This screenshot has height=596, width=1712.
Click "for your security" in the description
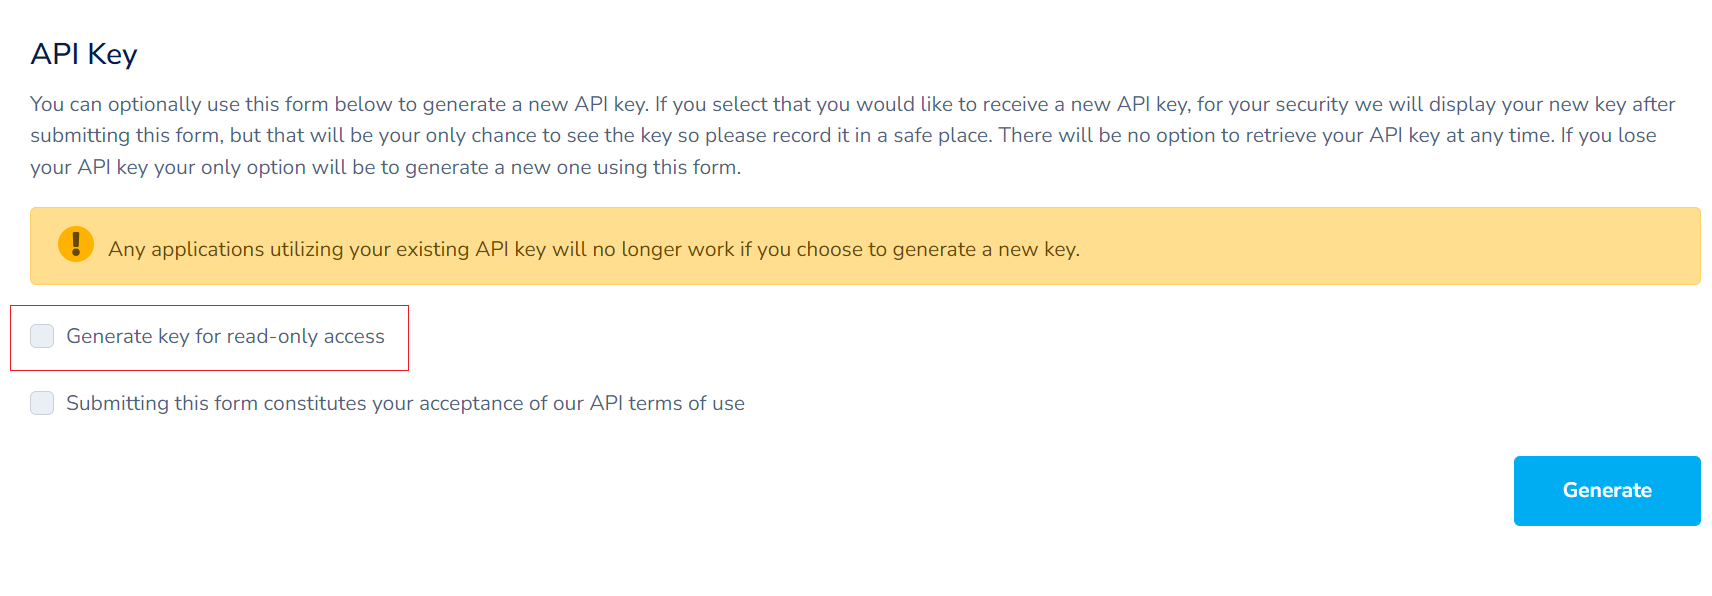click(1272, 104)
